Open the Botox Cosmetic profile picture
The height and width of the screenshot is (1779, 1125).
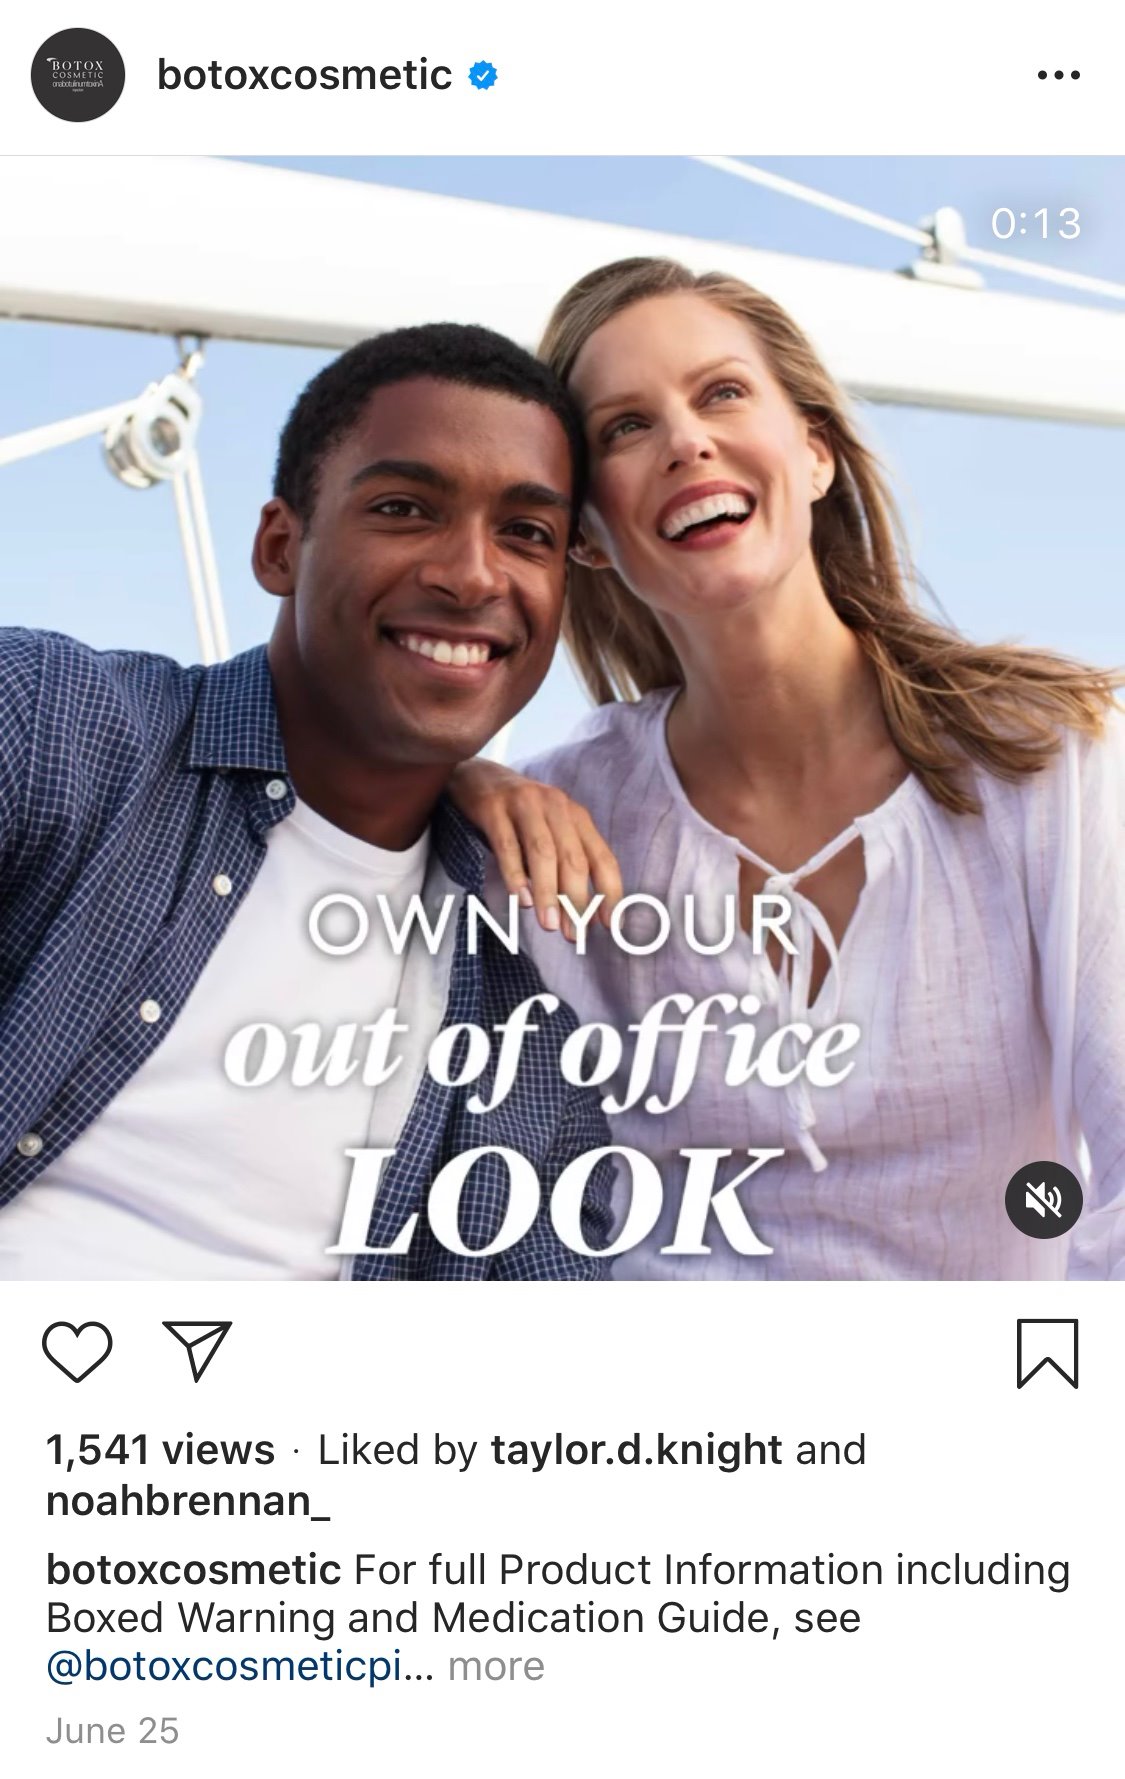pyautogui.click(x=77, y=75)
